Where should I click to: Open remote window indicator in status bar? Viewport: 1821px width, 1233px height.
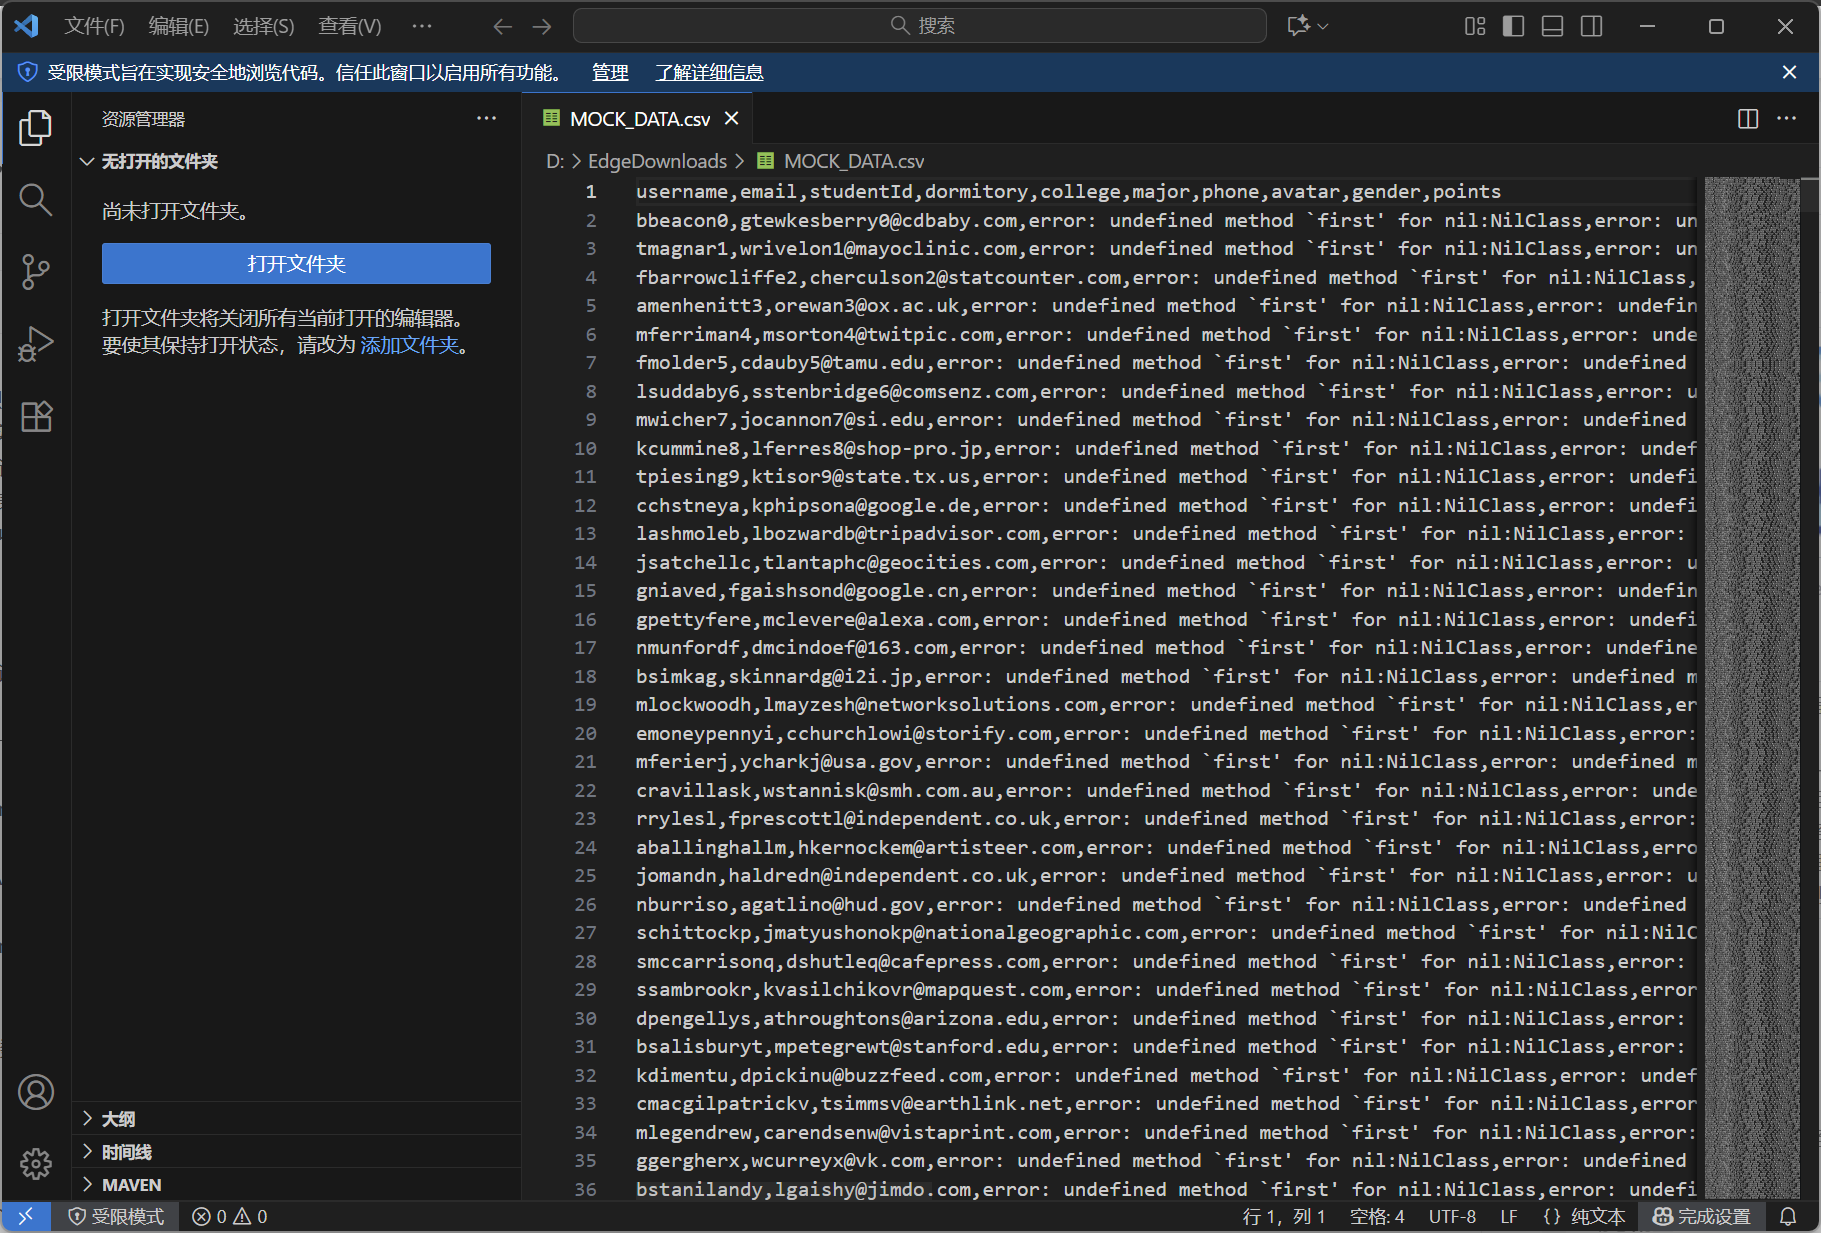coord(26,1216)
